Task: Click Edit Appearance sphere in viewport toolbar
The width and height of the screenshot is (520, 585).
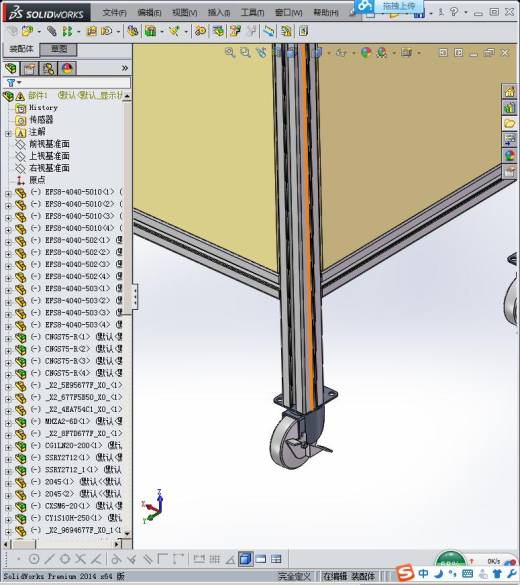Action: click(x=366, y=53)
